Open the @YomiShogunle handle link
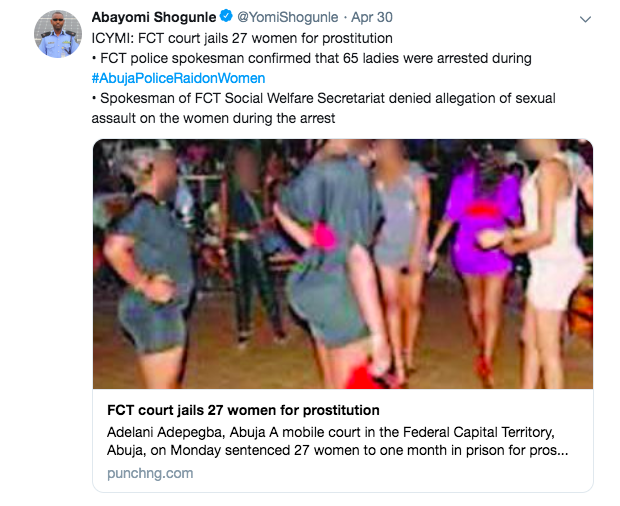The image size is (620, 506). point(287,17)
